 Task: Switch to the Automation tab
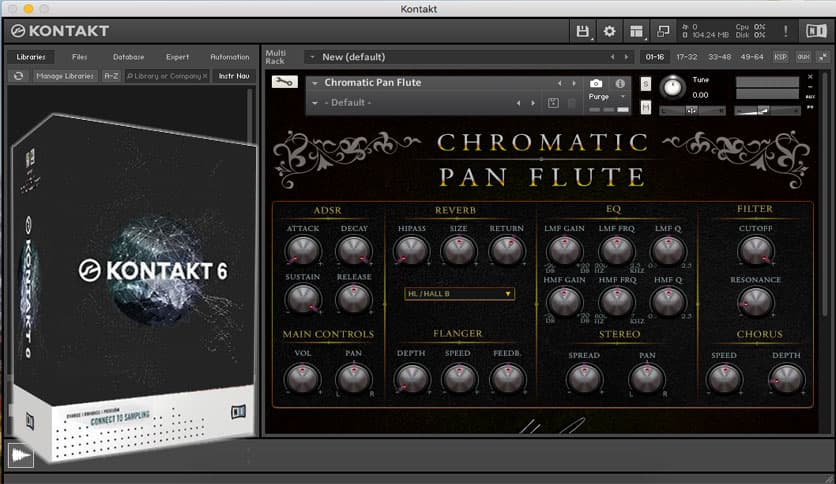tap(230, 57)
